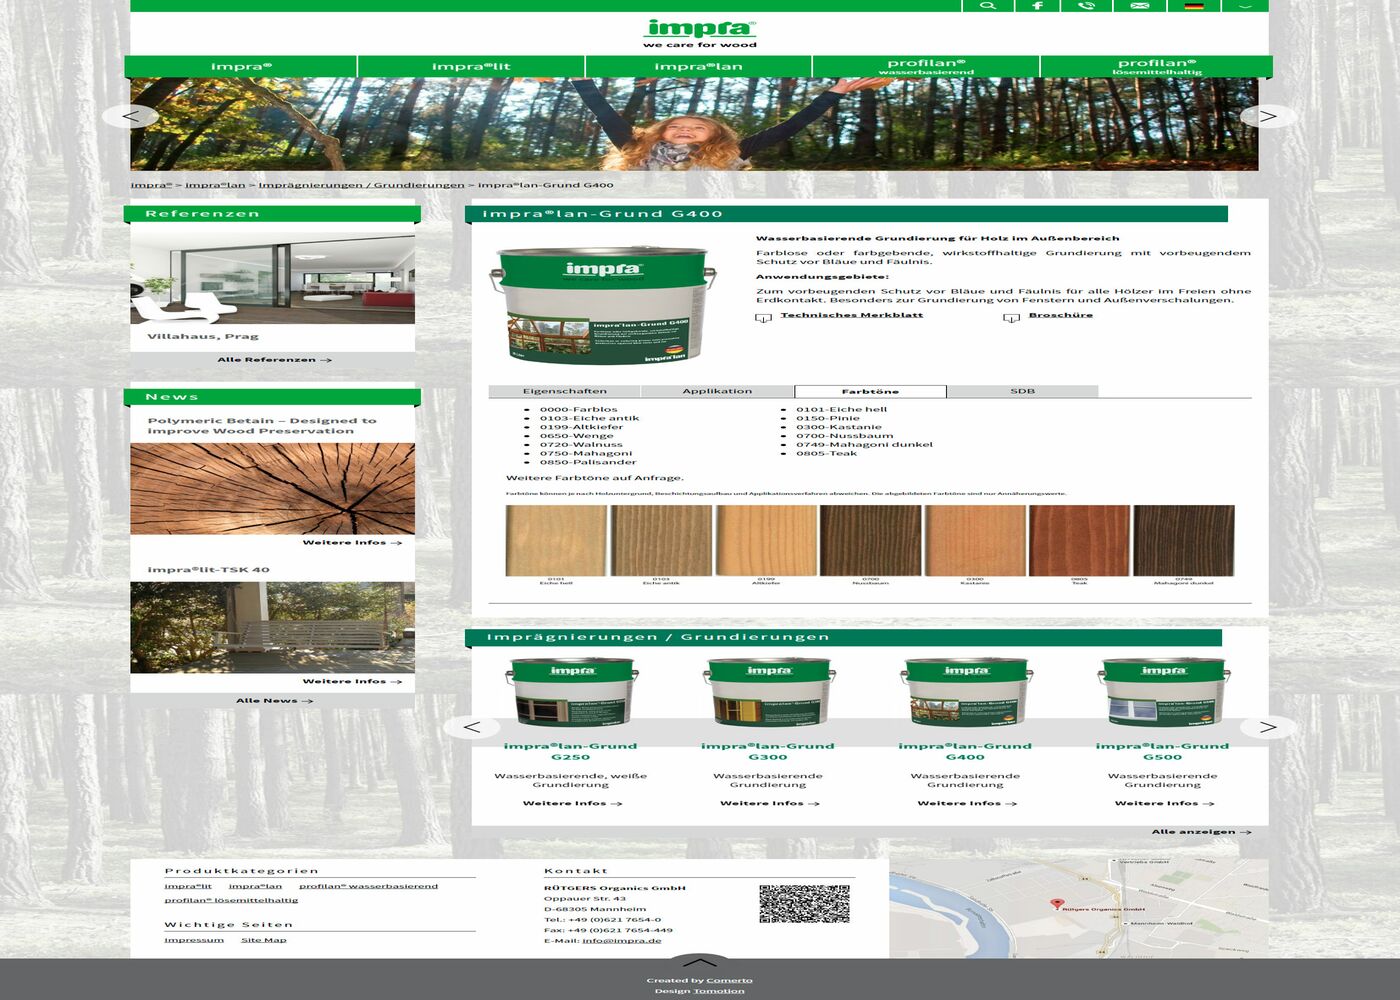
Task: Open the impra®lit menu
Action: click(471, 67)
